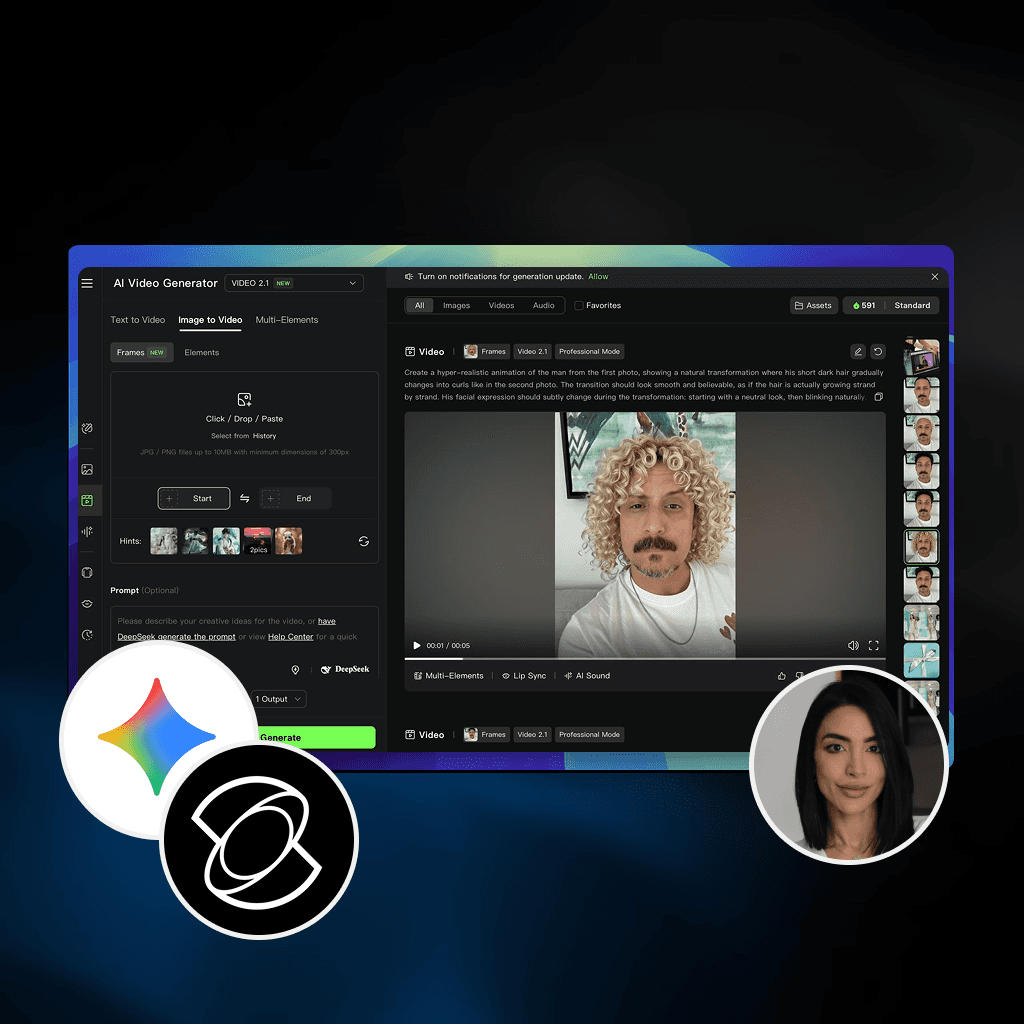Image resolution: width=1024 pixels, height=1024 pixels.
Task: Switch to the Multi-Elements tab at top
Action: pyautogui.click(x=287, y=320)
